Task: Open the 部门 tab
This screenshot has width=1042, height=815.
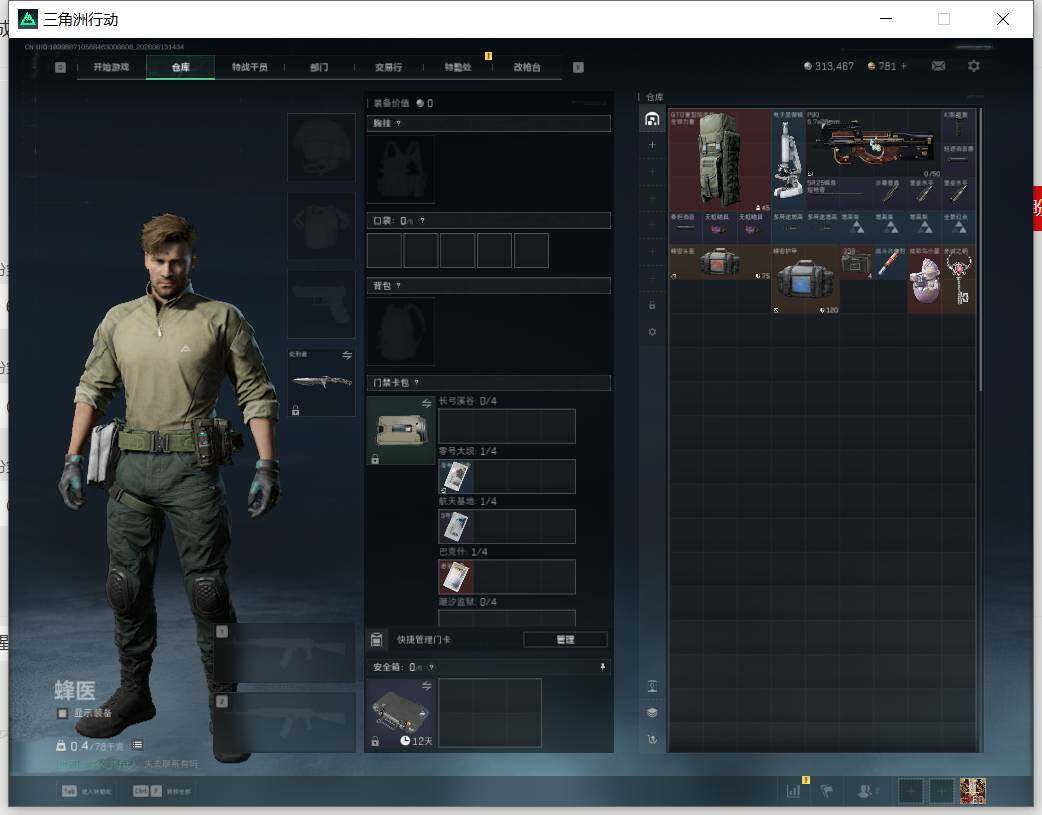Action: coord(319,67)
